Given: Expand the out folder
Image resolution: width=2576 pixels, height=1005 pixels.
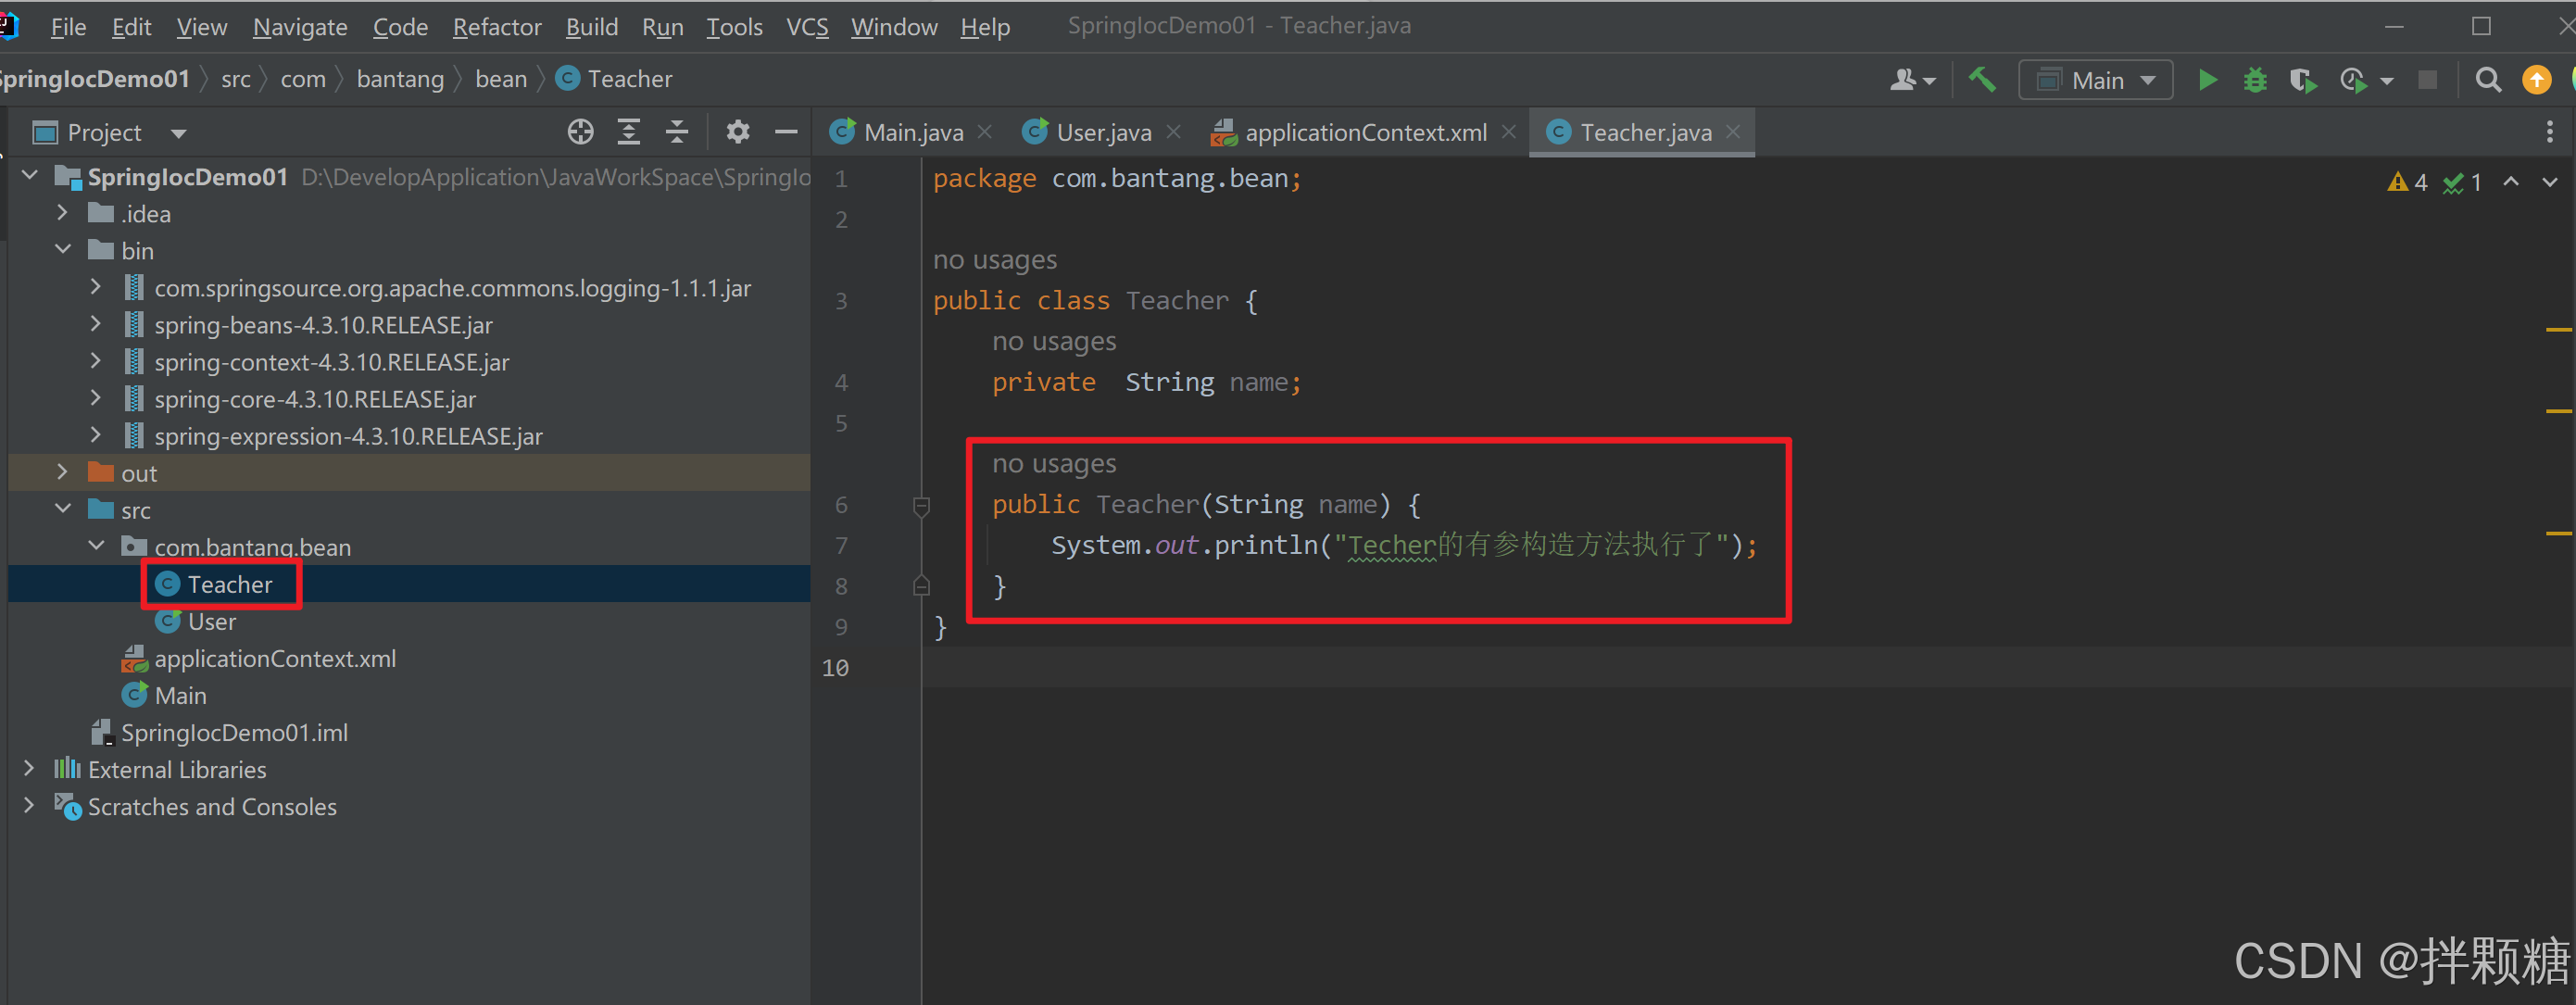Looking at the screenshot, I should (62, 472).
